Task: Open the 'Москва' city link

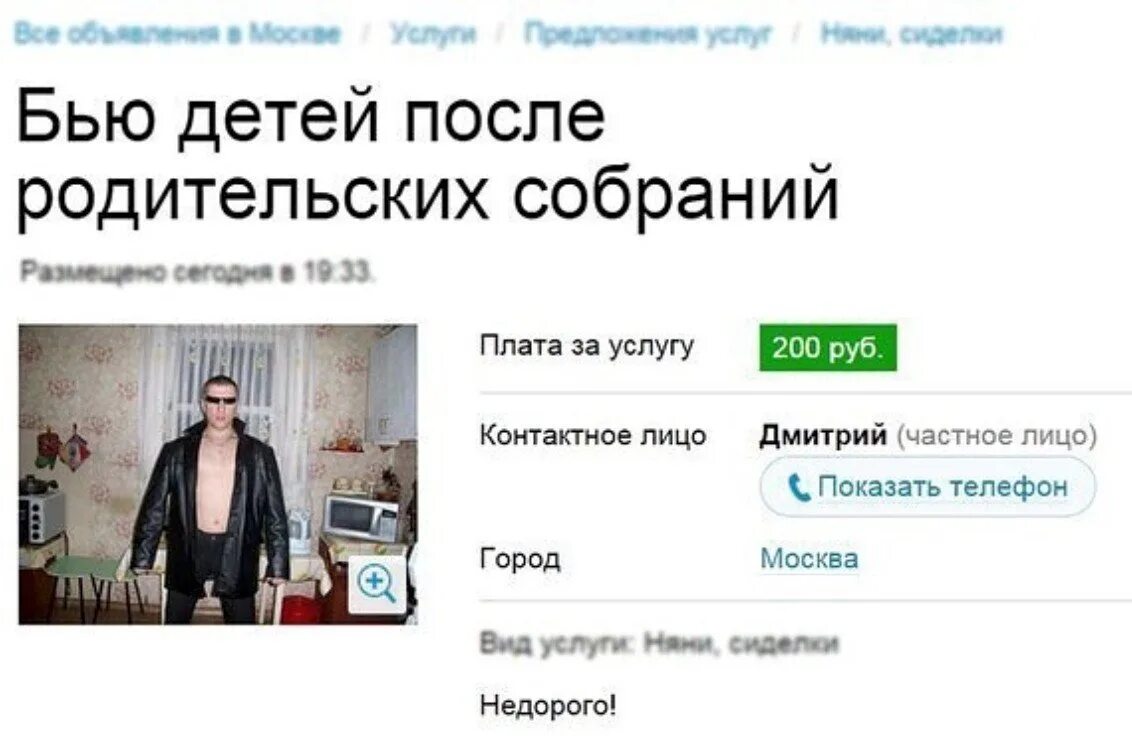Action: pyautogui.click(x=809, y=558)
